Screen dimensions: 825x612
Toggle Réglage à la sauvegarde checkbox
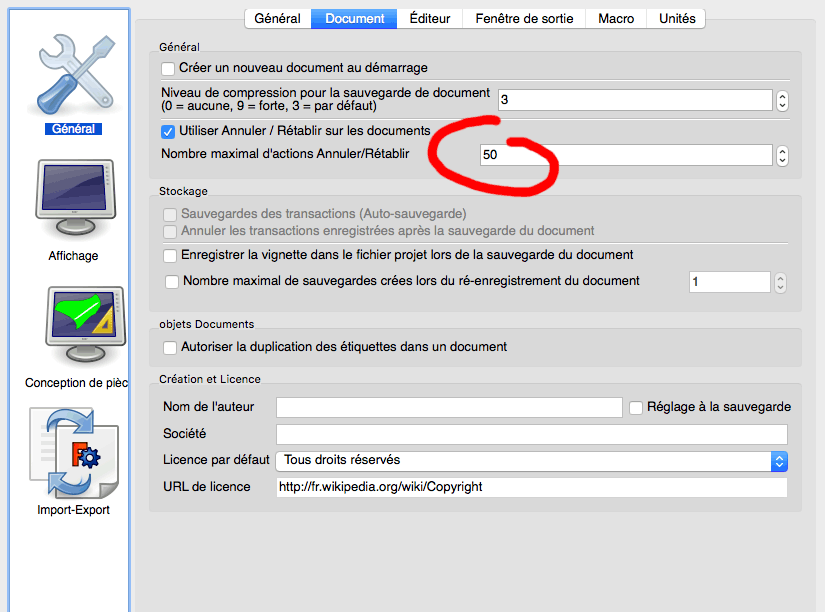(x=636, y=407)
